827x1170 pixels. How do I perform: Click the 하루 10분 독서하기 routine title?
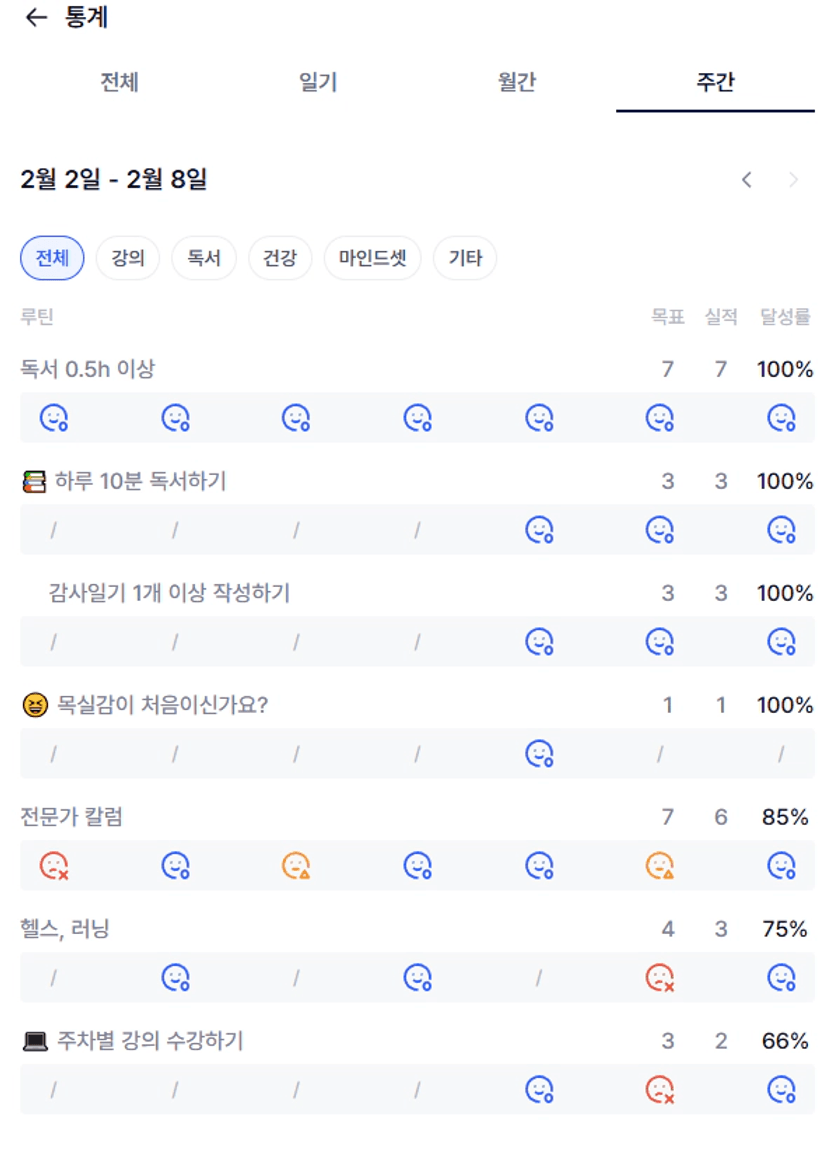(x=140, y=481)
